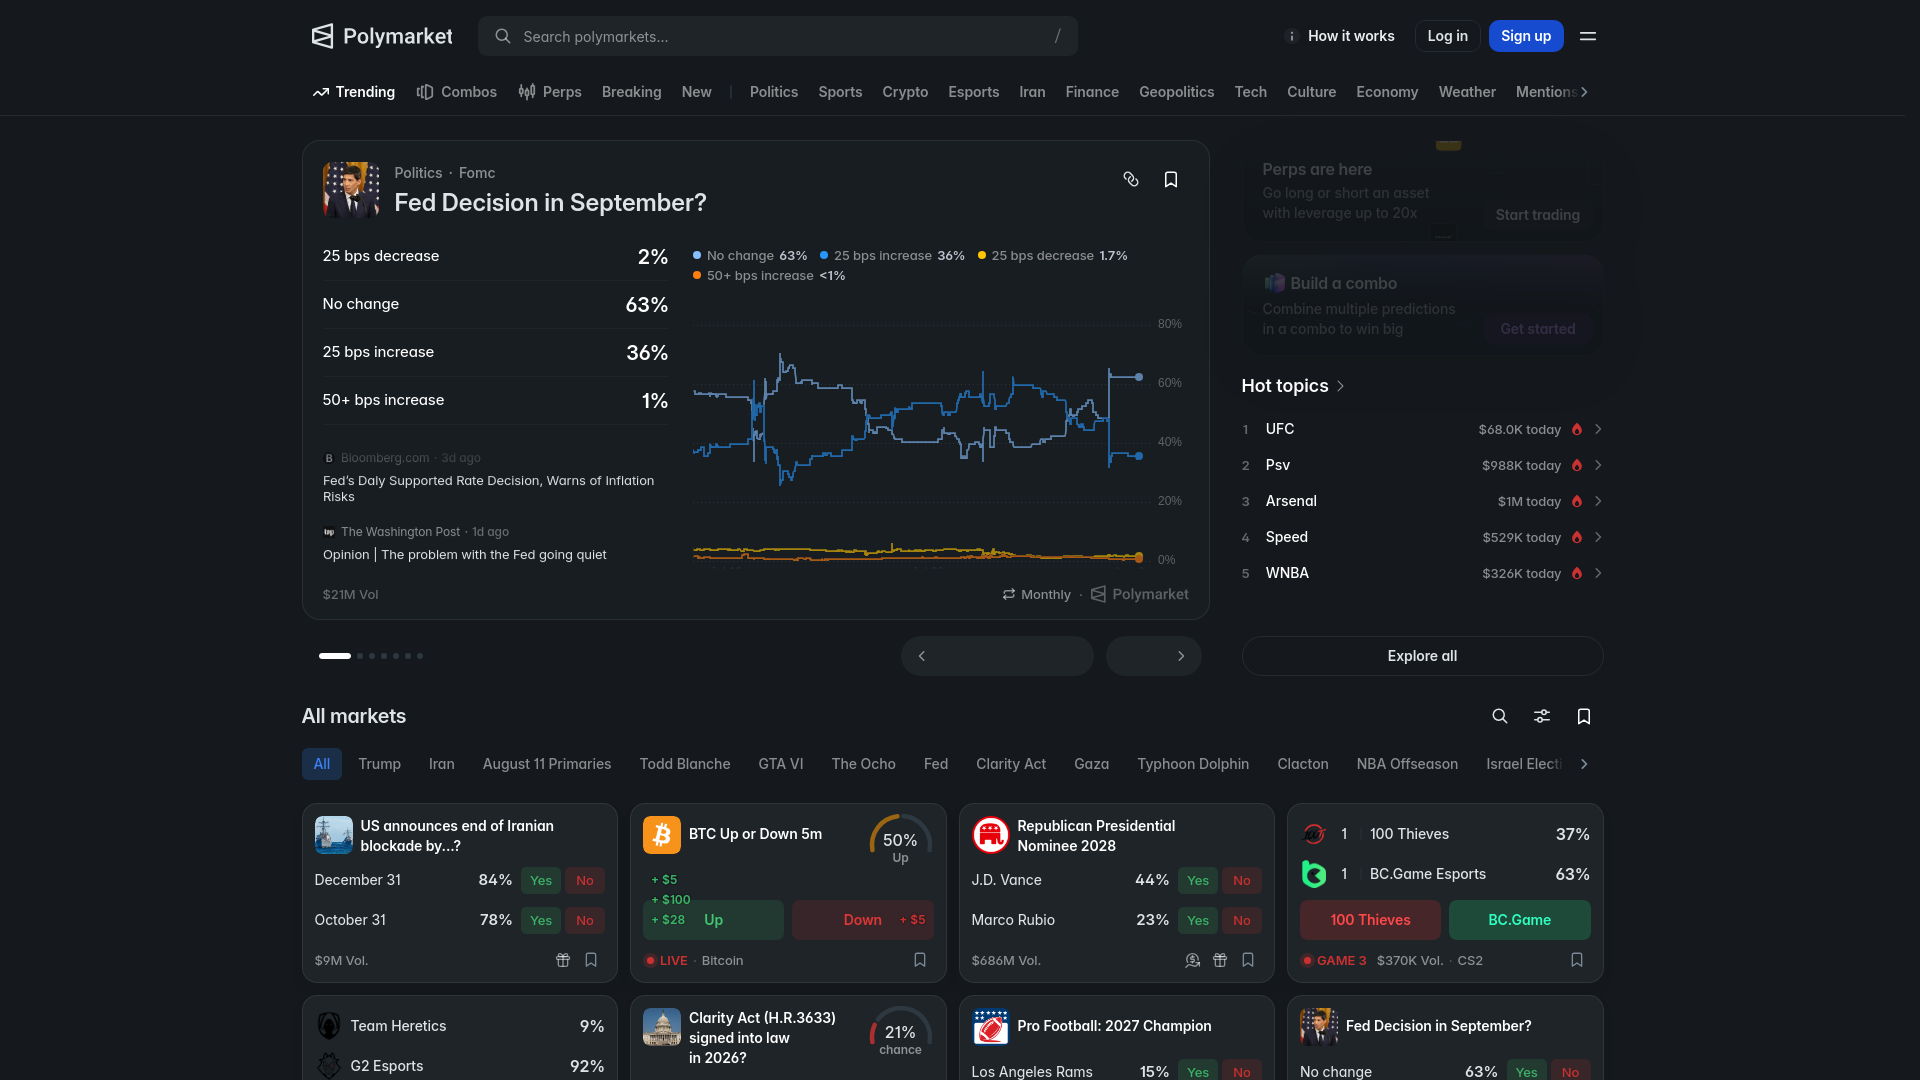Click the Trending arrow icon
1920x1080 pixels.
[321, 92]
